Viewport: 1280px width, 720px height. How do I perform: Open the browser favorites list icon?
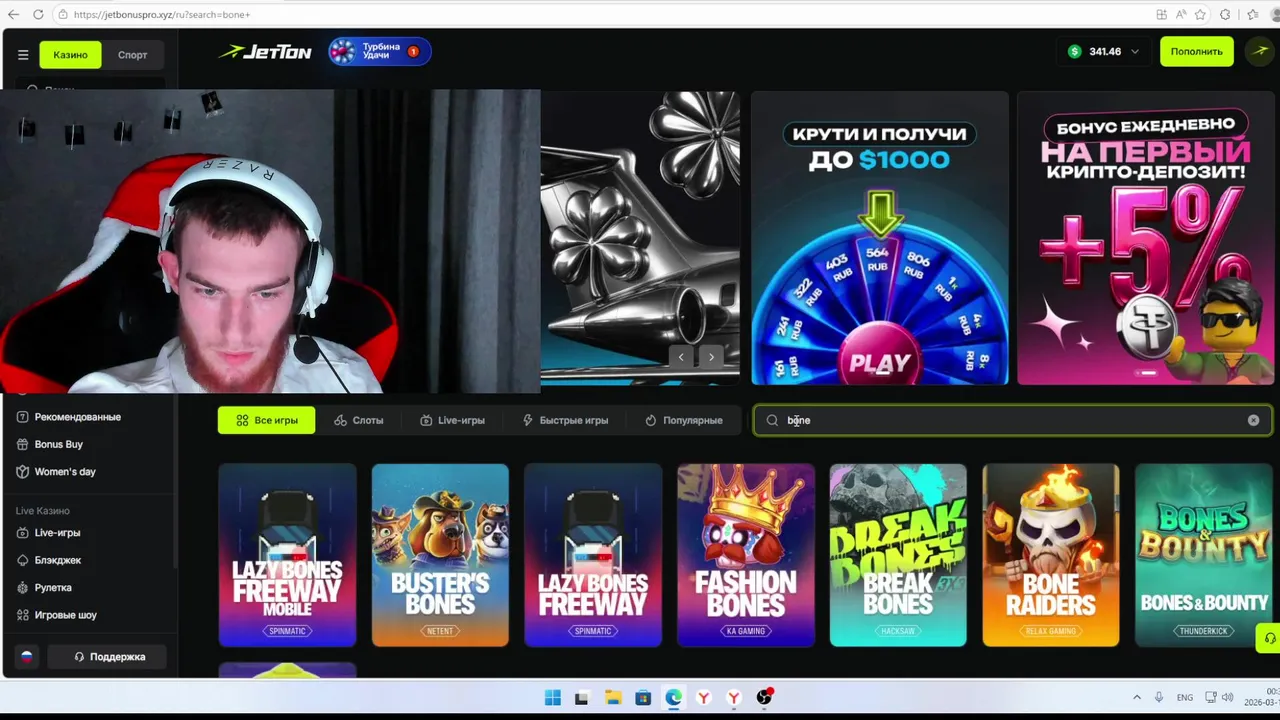tap(1252, 14)
